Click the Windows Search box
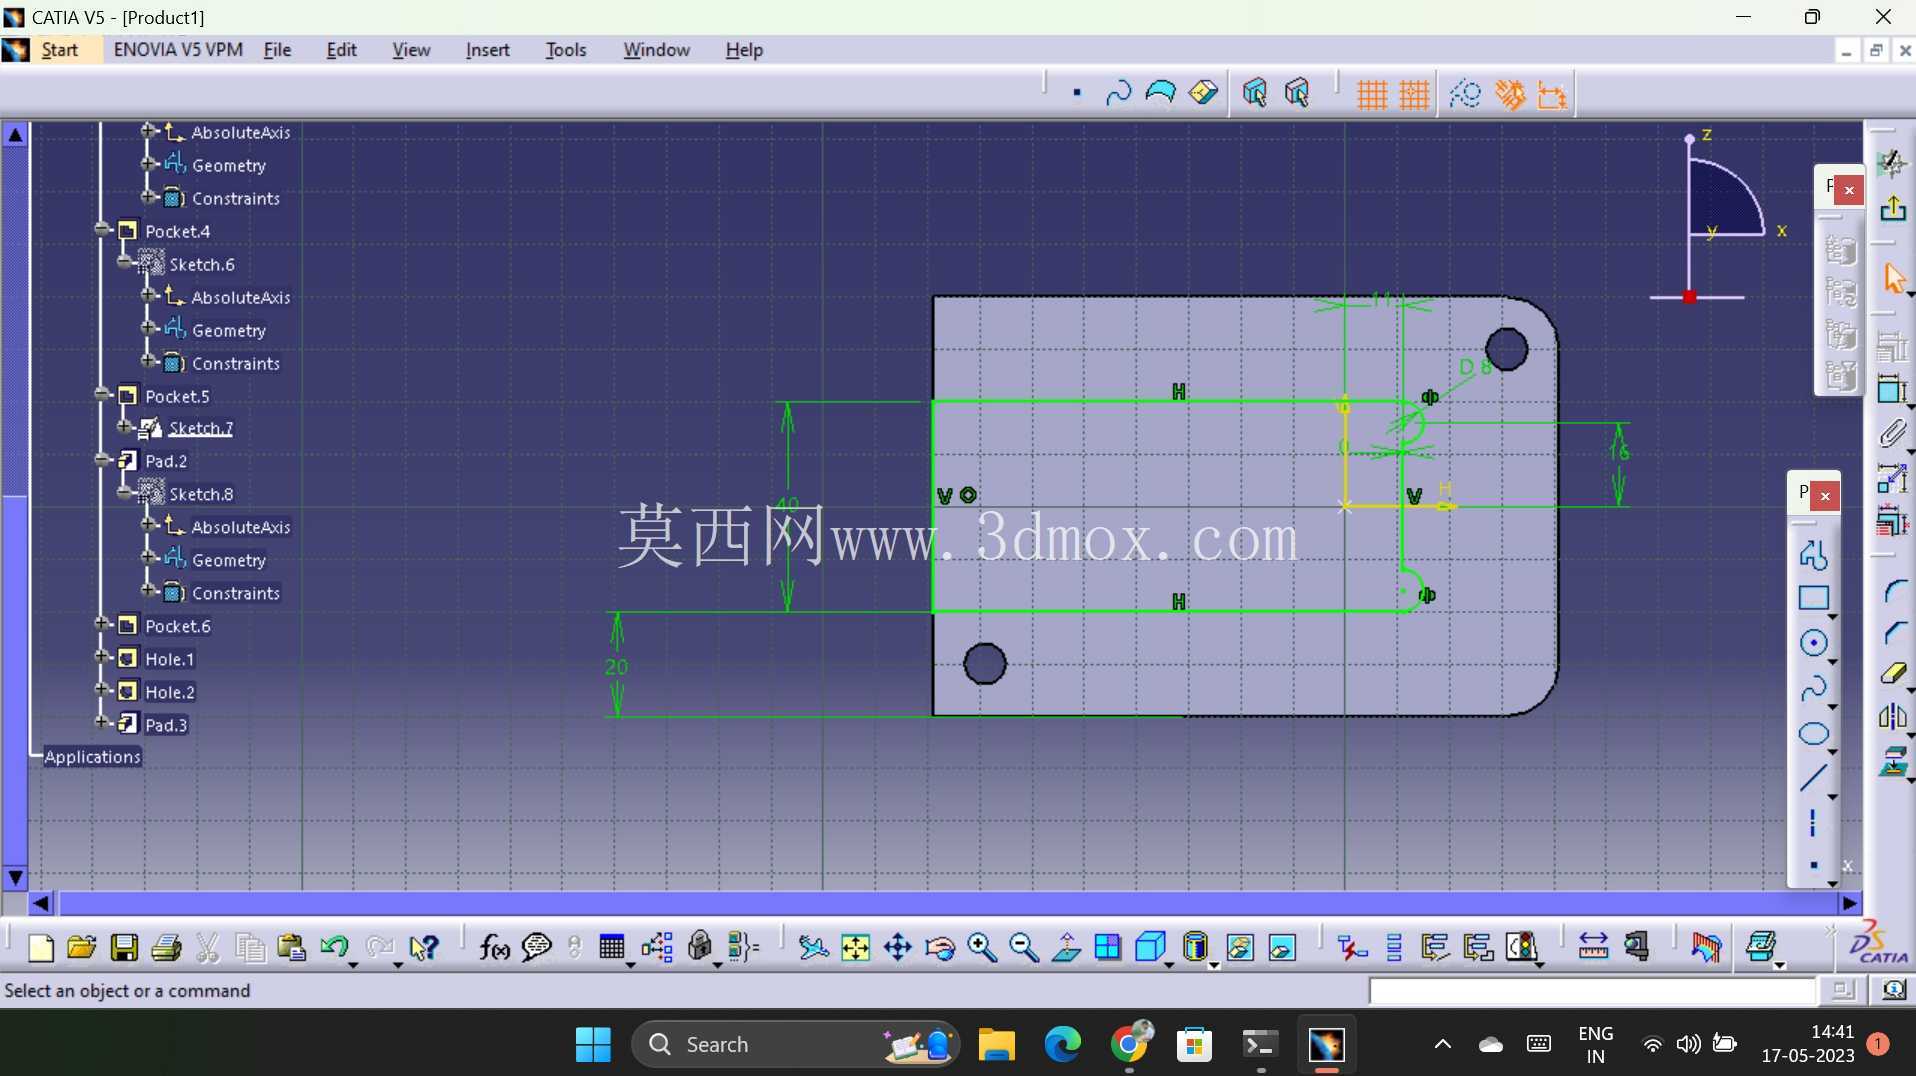1916x1076 pixels. pyautogui.click(x=795, y=1045)
